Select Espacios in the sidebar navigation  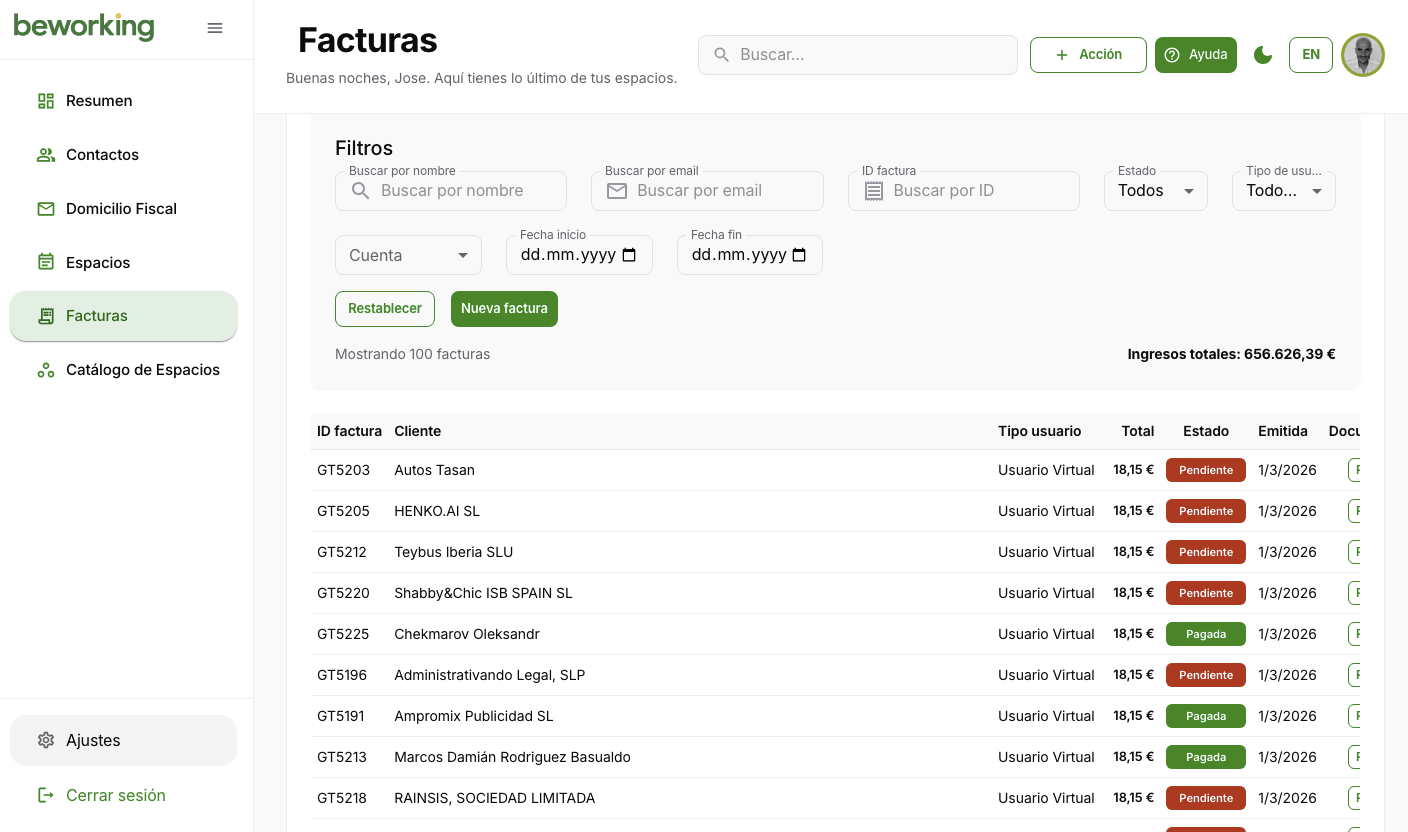pyautogui.click(x=97, y=262)
